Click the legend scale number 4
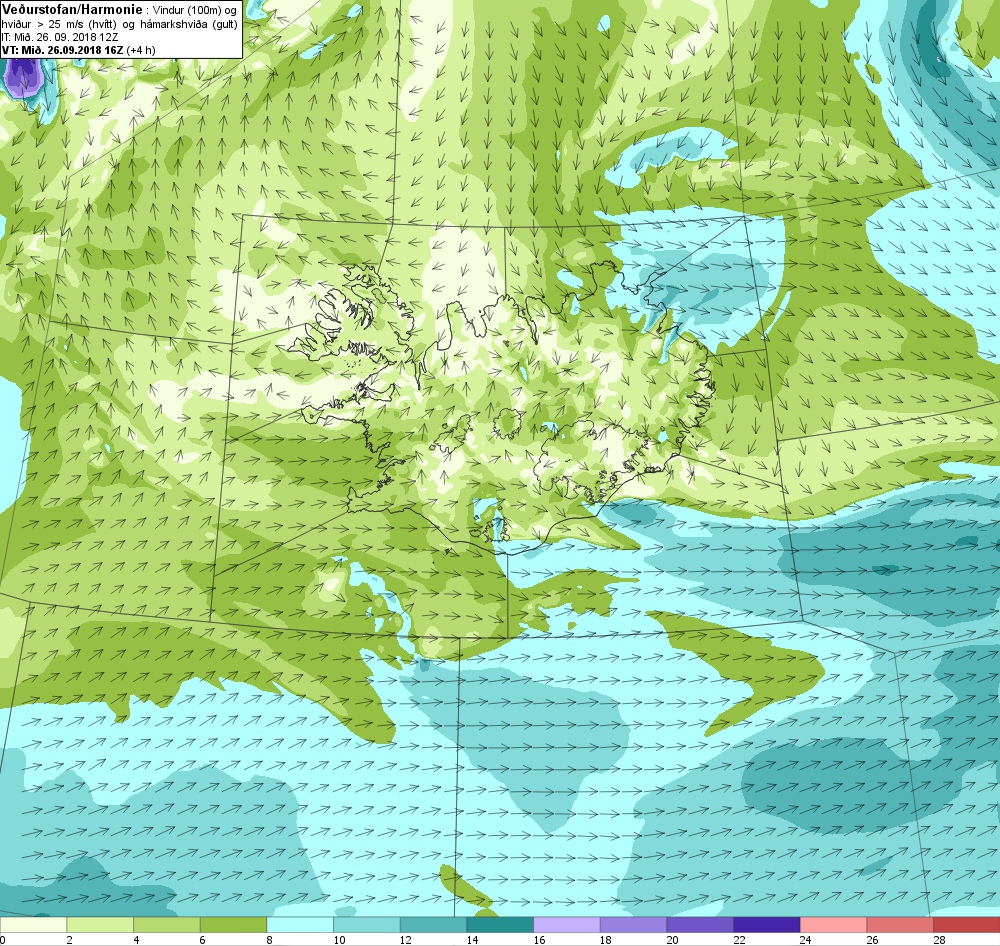Screen dimensions: 1000x946 pos(136,940)
